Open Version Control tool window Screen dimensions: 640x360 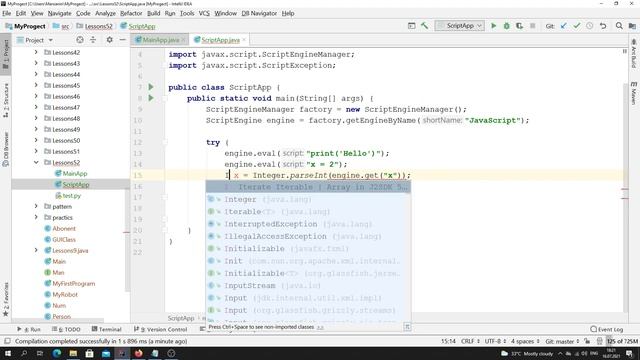point(160,329)
